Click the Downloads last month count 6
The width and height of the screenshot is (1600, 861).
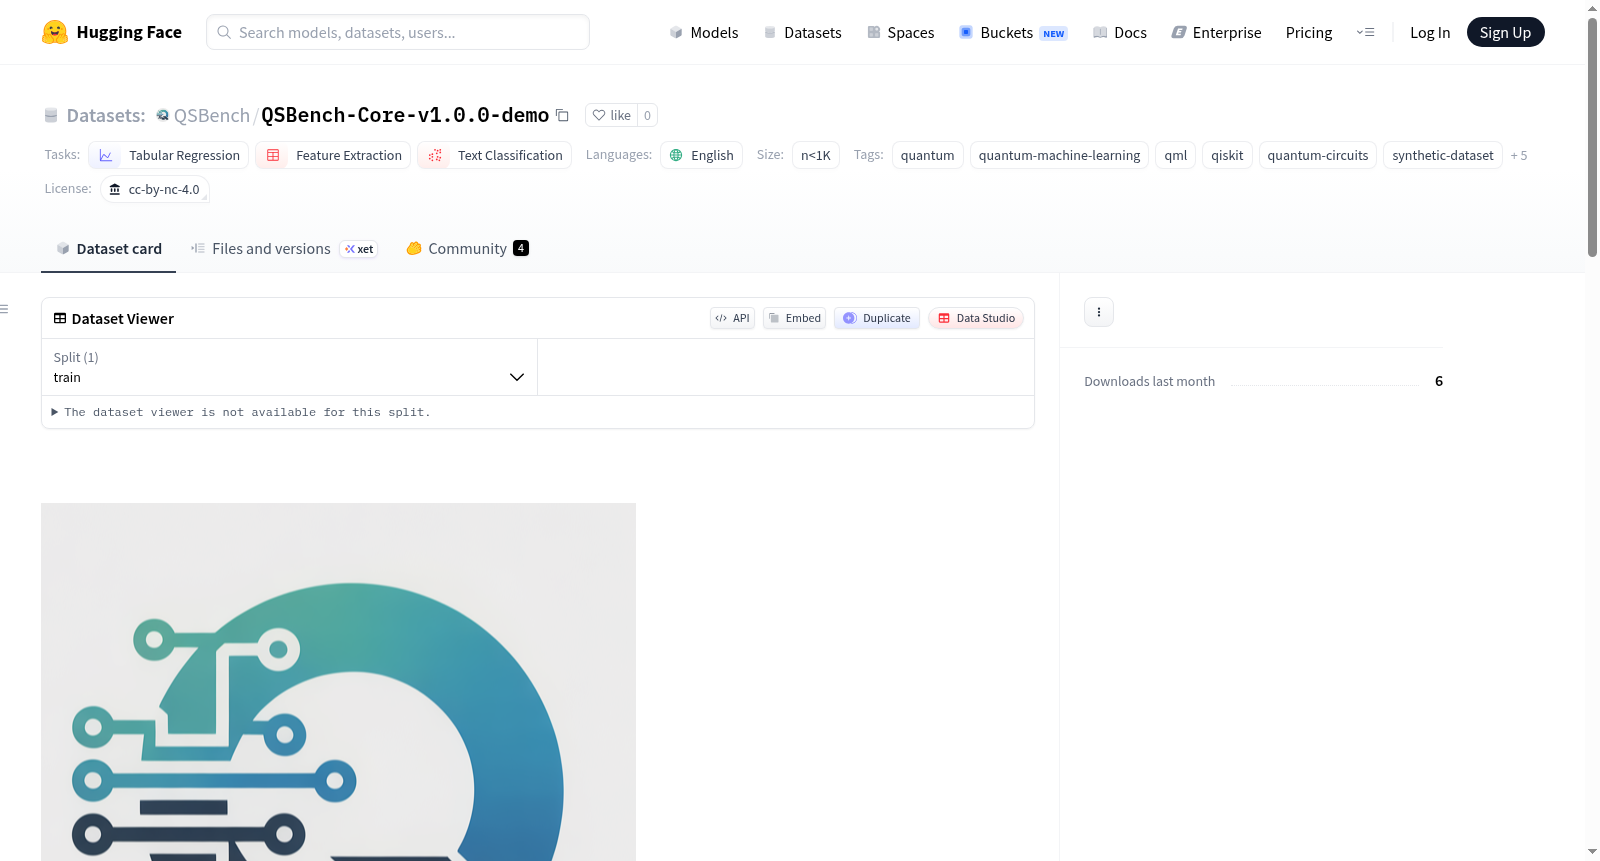pos(1439,381)
